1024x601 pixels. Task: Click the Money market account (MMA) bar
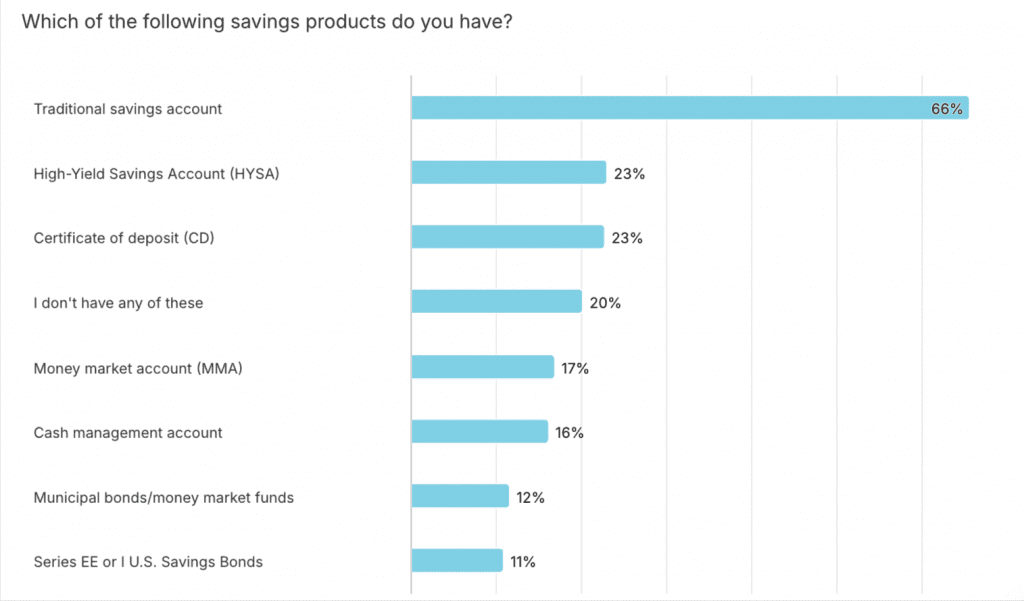coord(482,367)
